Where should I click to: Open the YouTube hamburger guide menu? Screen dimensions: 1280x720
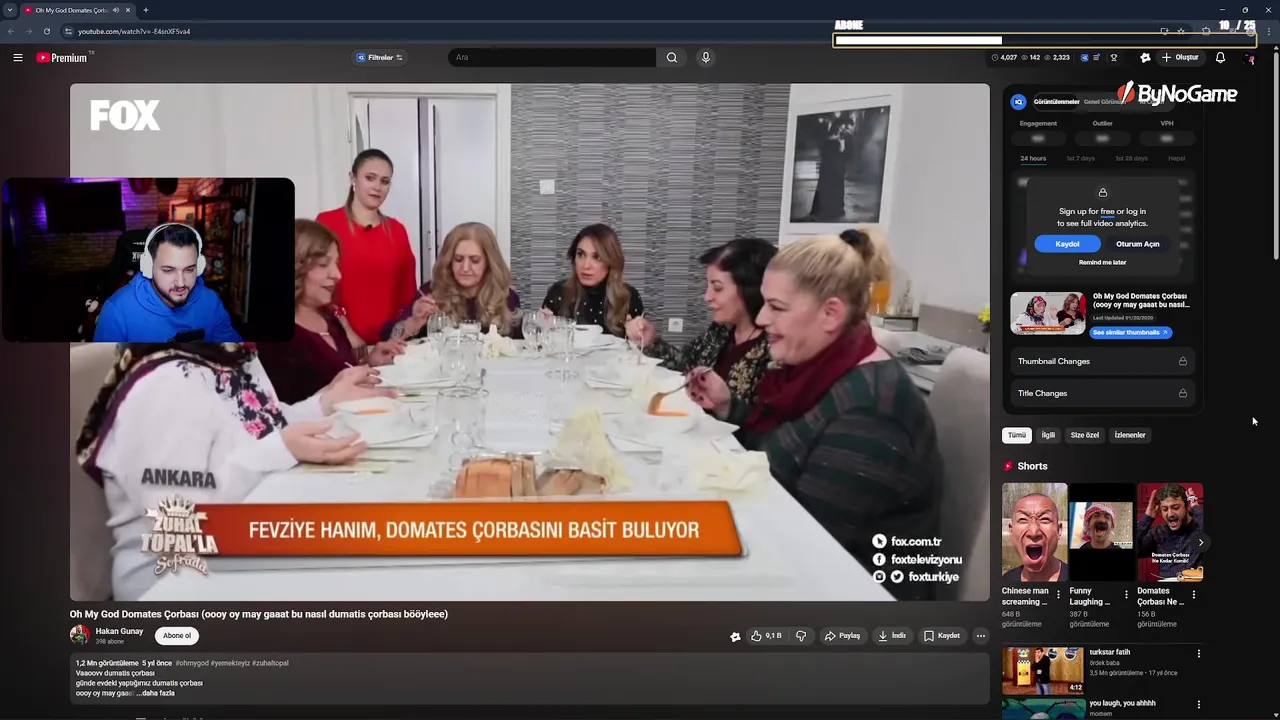tap(18, 58)
